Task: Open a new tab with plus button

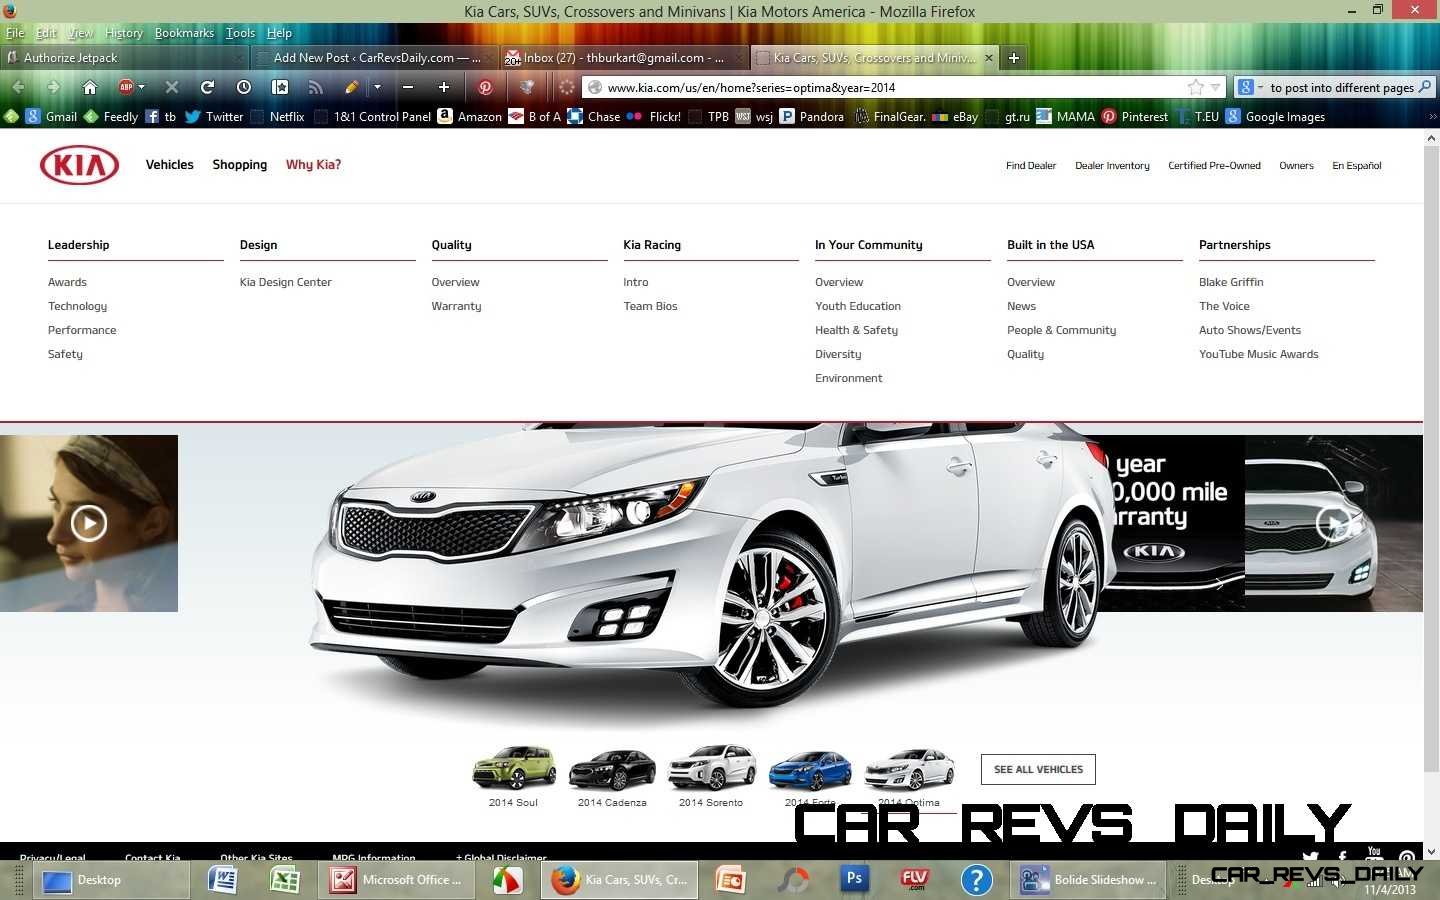Action: coord(1014,58)
